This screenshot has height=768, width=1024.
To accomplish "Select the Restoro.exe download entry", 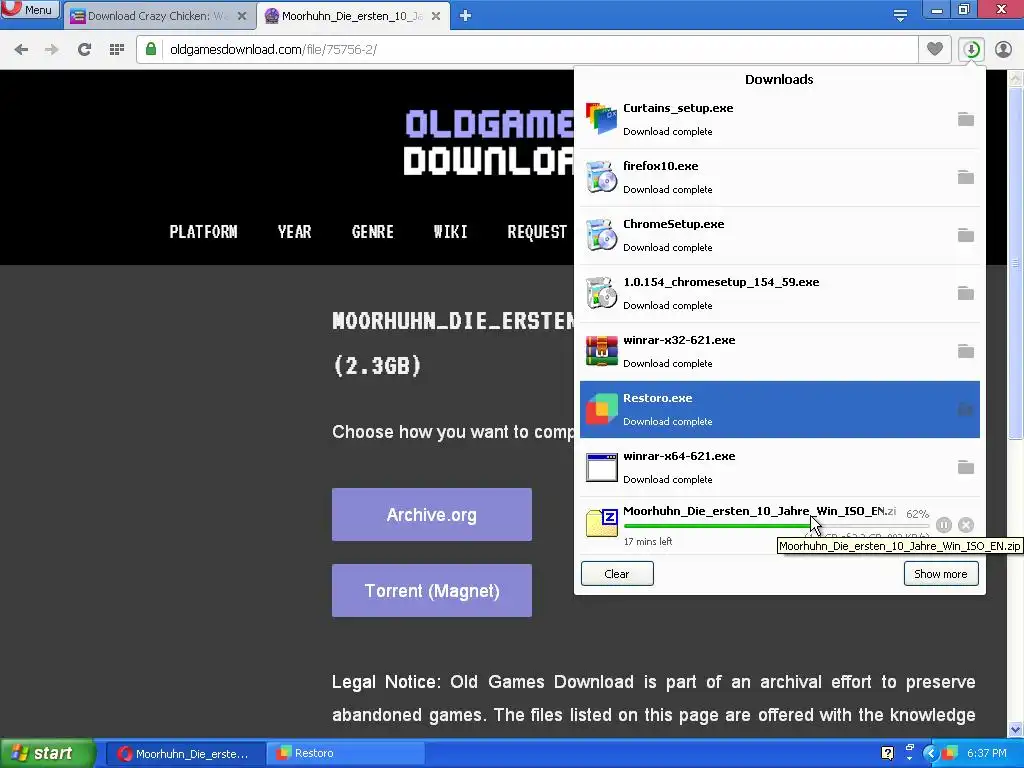I will pyautogui.click(x=780, y=409).
